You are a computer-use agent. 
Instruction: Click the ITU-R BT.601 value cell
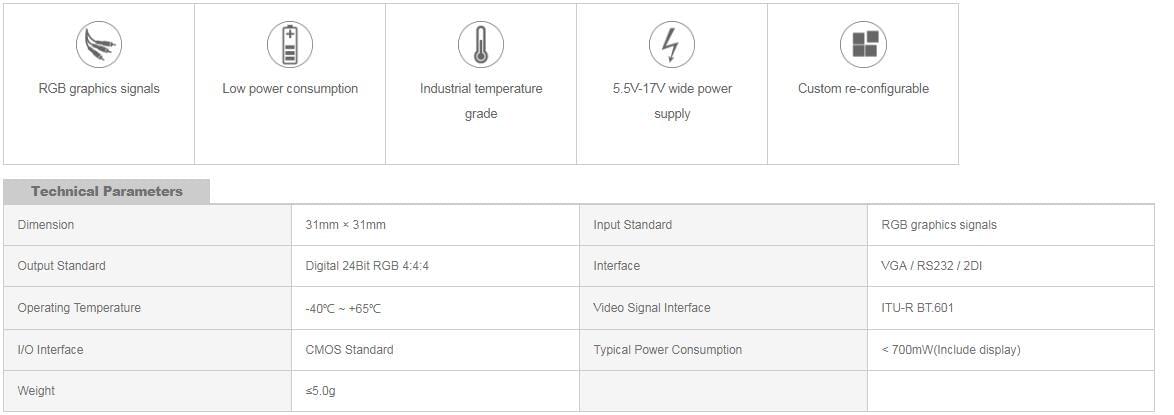tap(1011, 308)
